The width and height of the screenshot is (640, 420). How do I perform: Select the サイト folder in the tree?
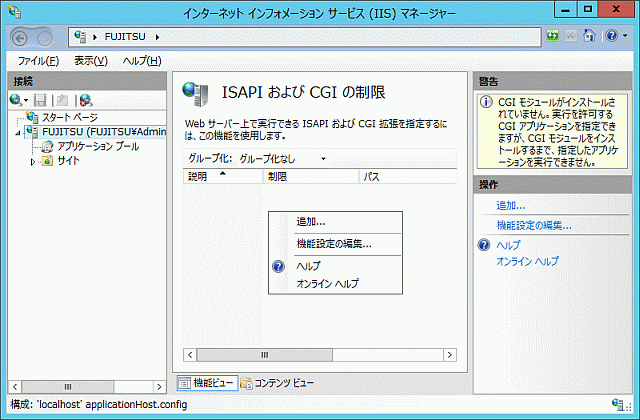tap(68, 160)
